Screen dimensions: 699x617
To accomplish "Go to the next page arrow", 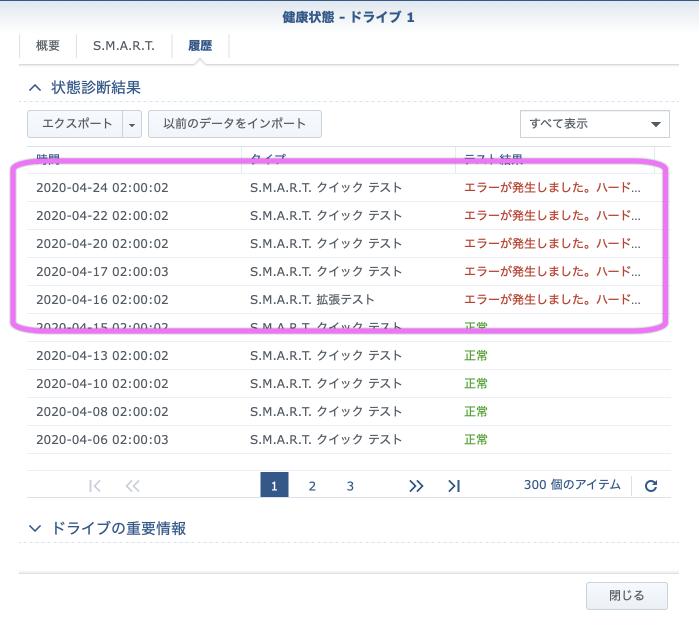I will click(x=416, y=486).
